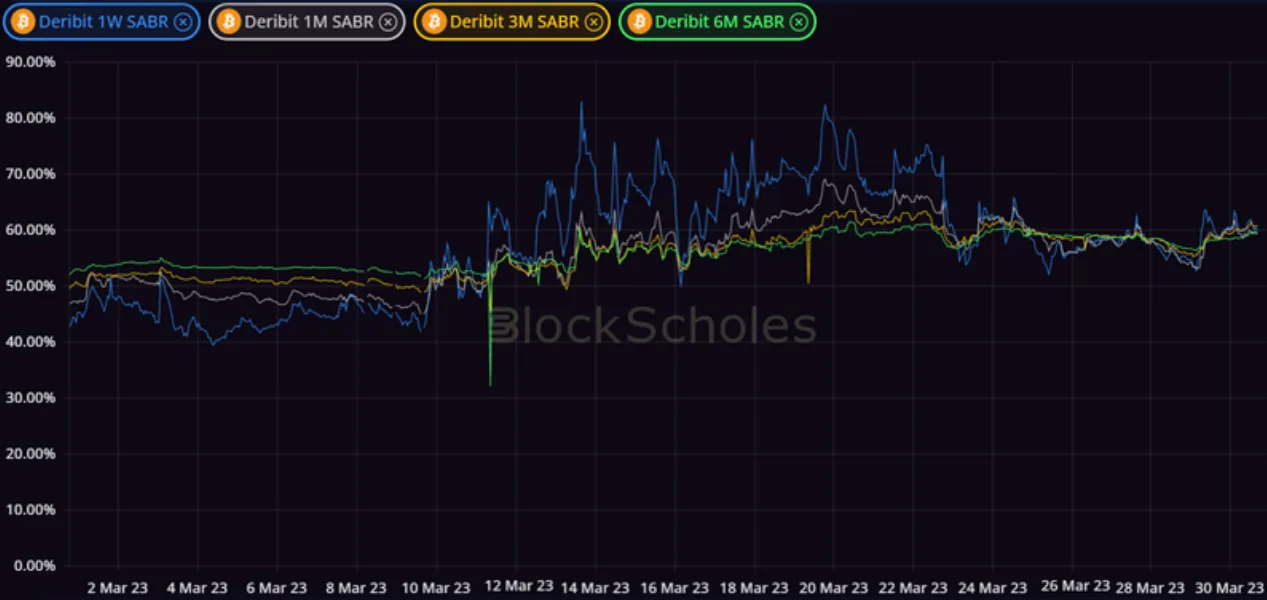Click the 18 Mar 23 date label
Viewport: 1267px width, 600px height.
(753, 587)
